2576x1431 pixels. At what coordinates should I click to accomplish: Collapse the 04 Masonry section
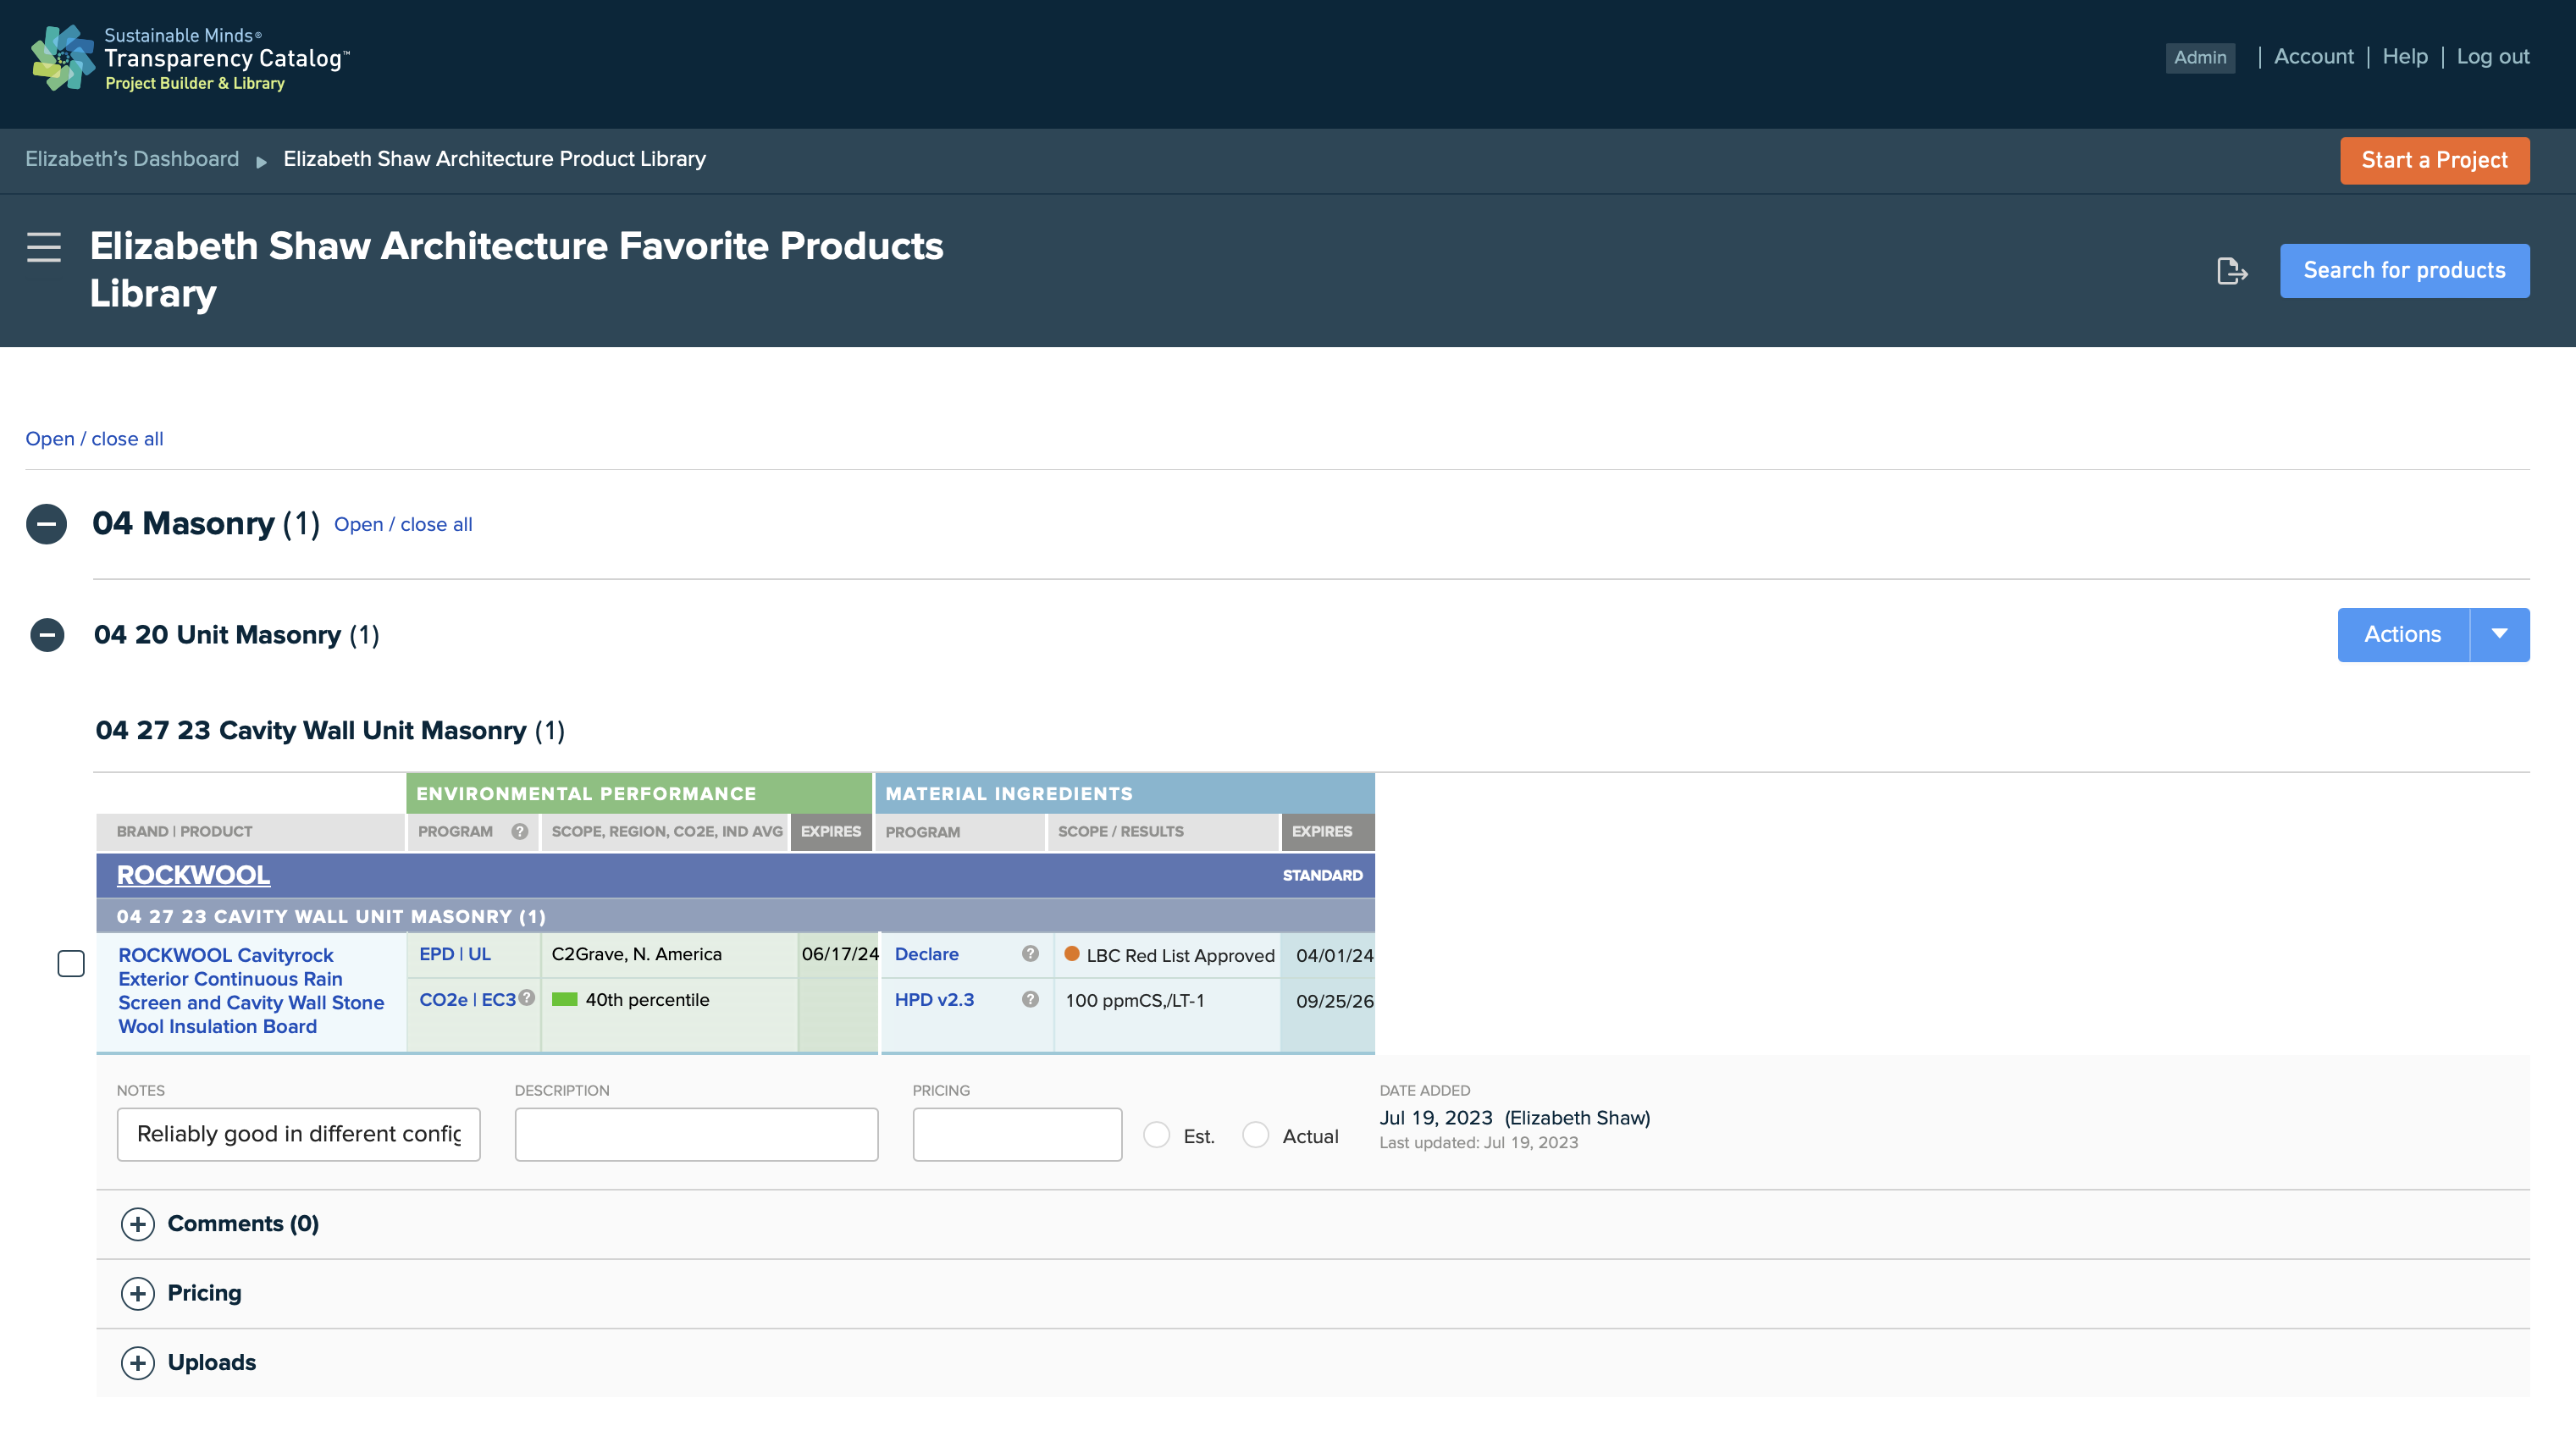coord(46,524)
